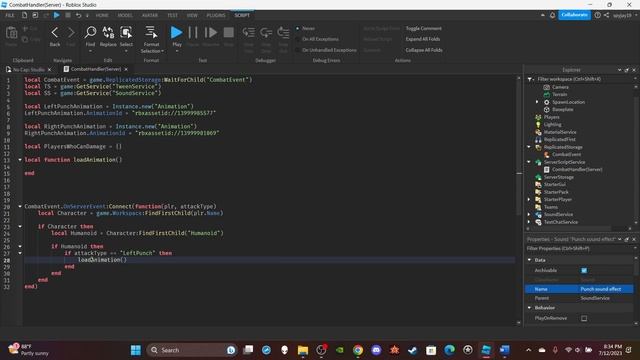Open the Format Selection dropdown arrow
Image resolution: width=640 pixels, height=360 pixels.
click(x=162, y=51)
